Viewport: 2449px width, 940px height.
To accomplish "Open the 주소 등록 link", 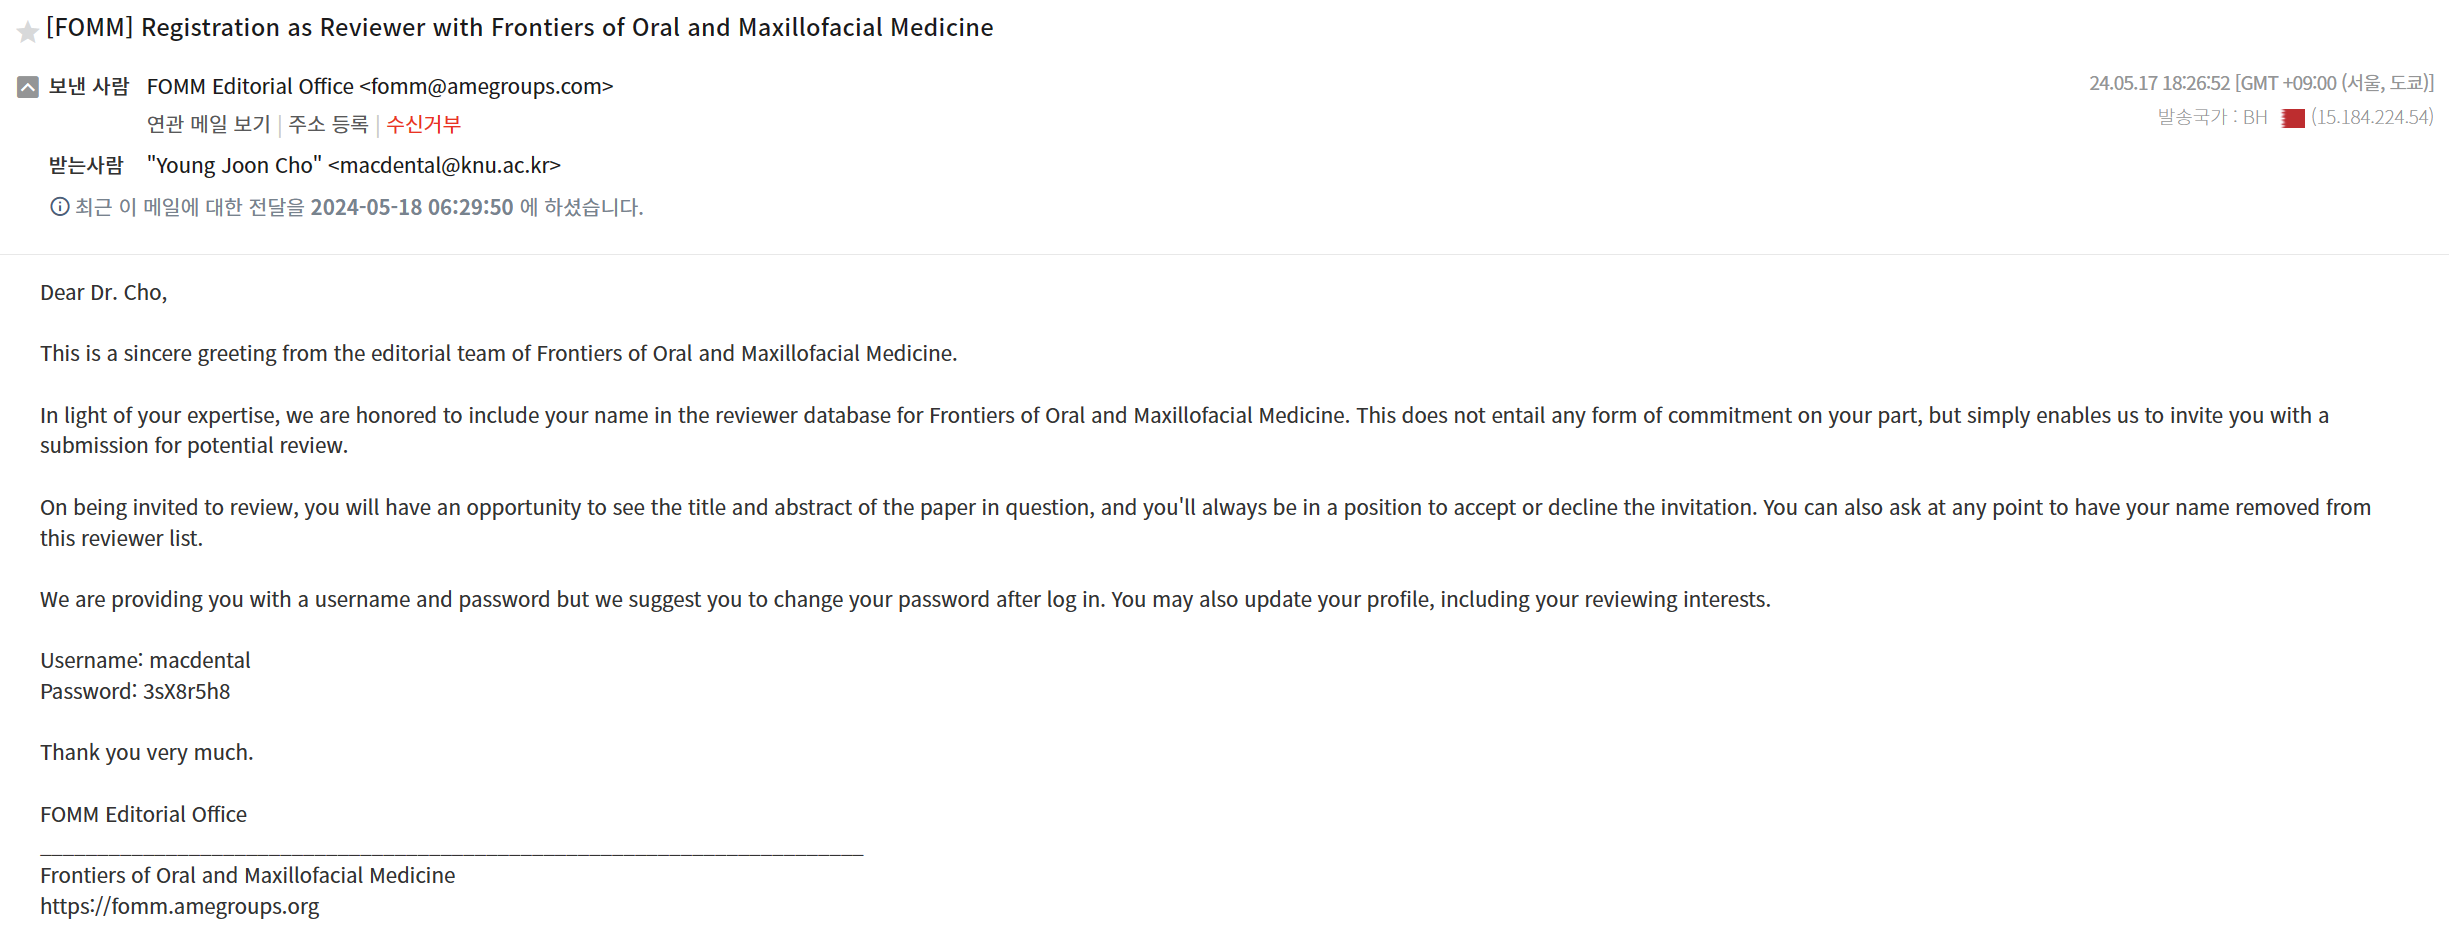I will [x=328, y=124].
